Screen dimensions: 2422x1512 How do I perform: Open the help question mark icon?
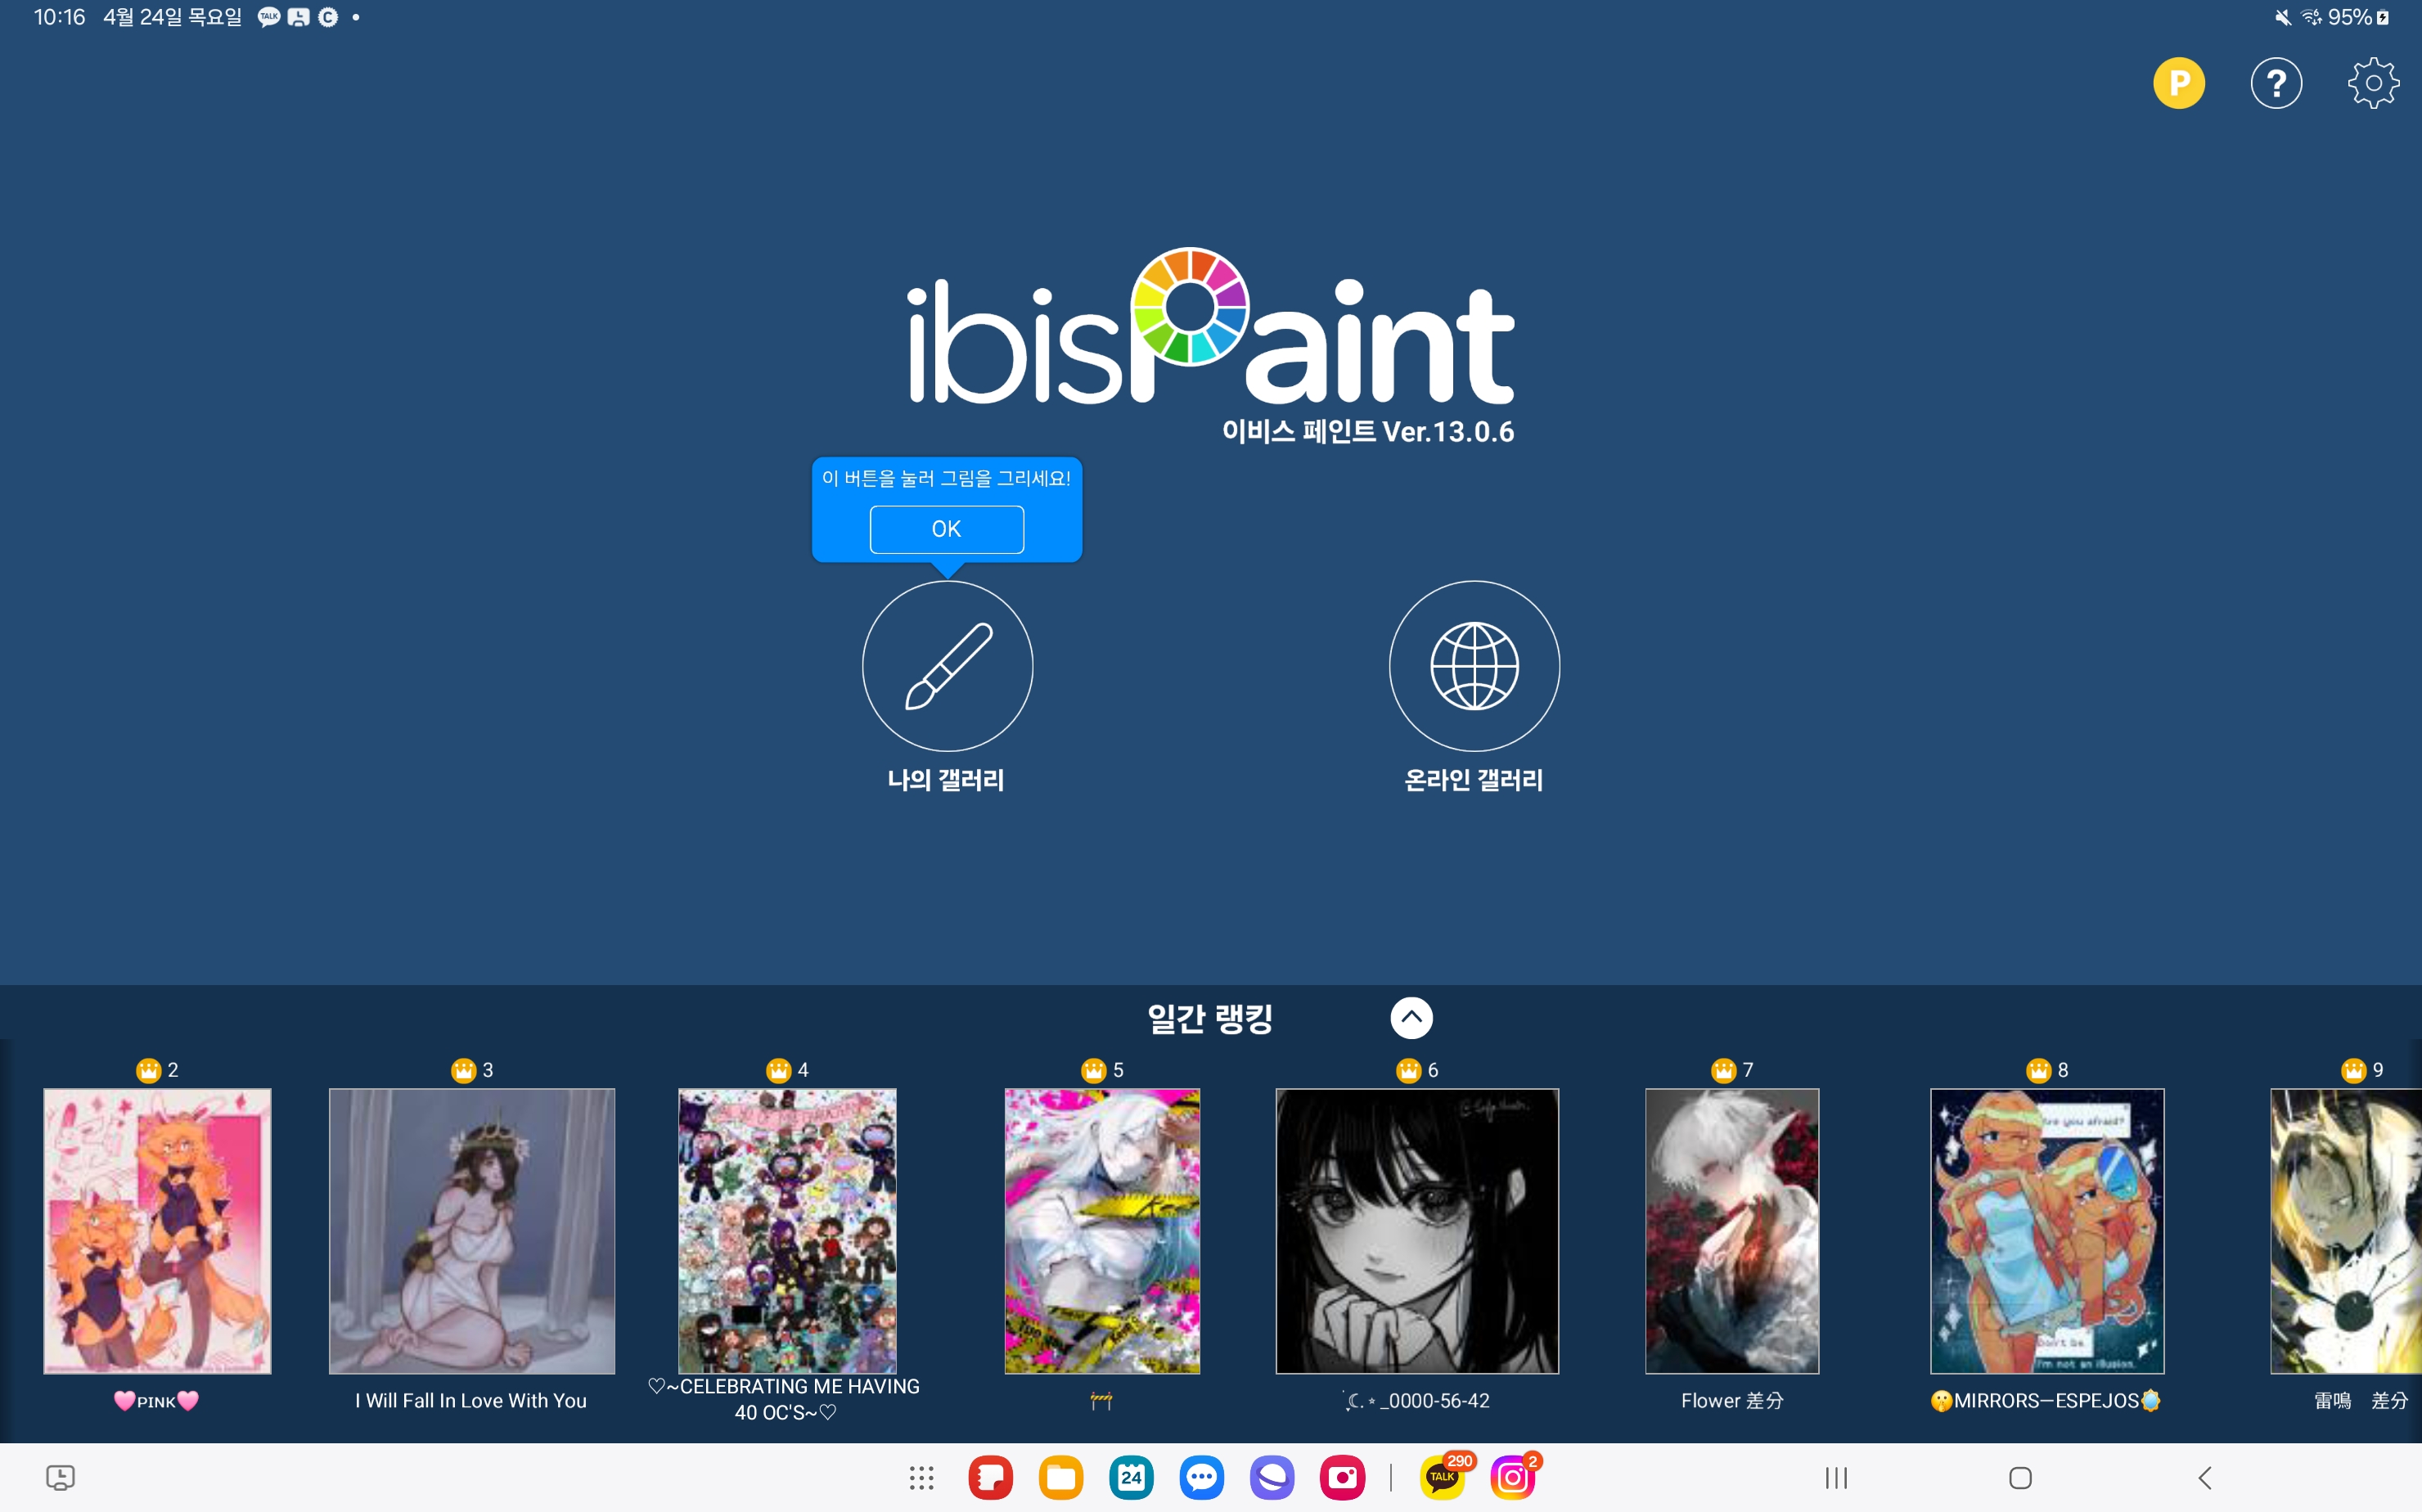2275,83
